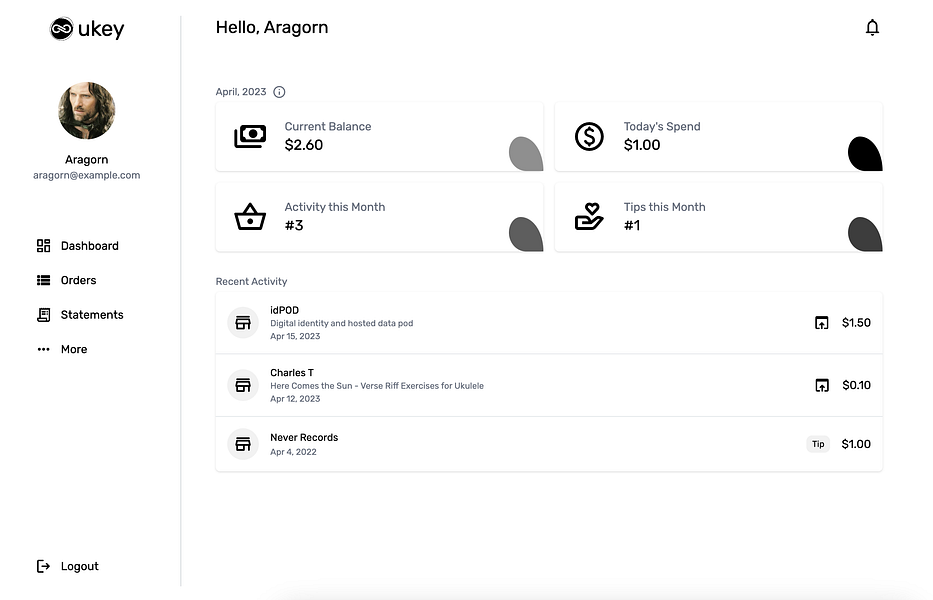Click the three-dots icon beside More

tap(43, 349)
